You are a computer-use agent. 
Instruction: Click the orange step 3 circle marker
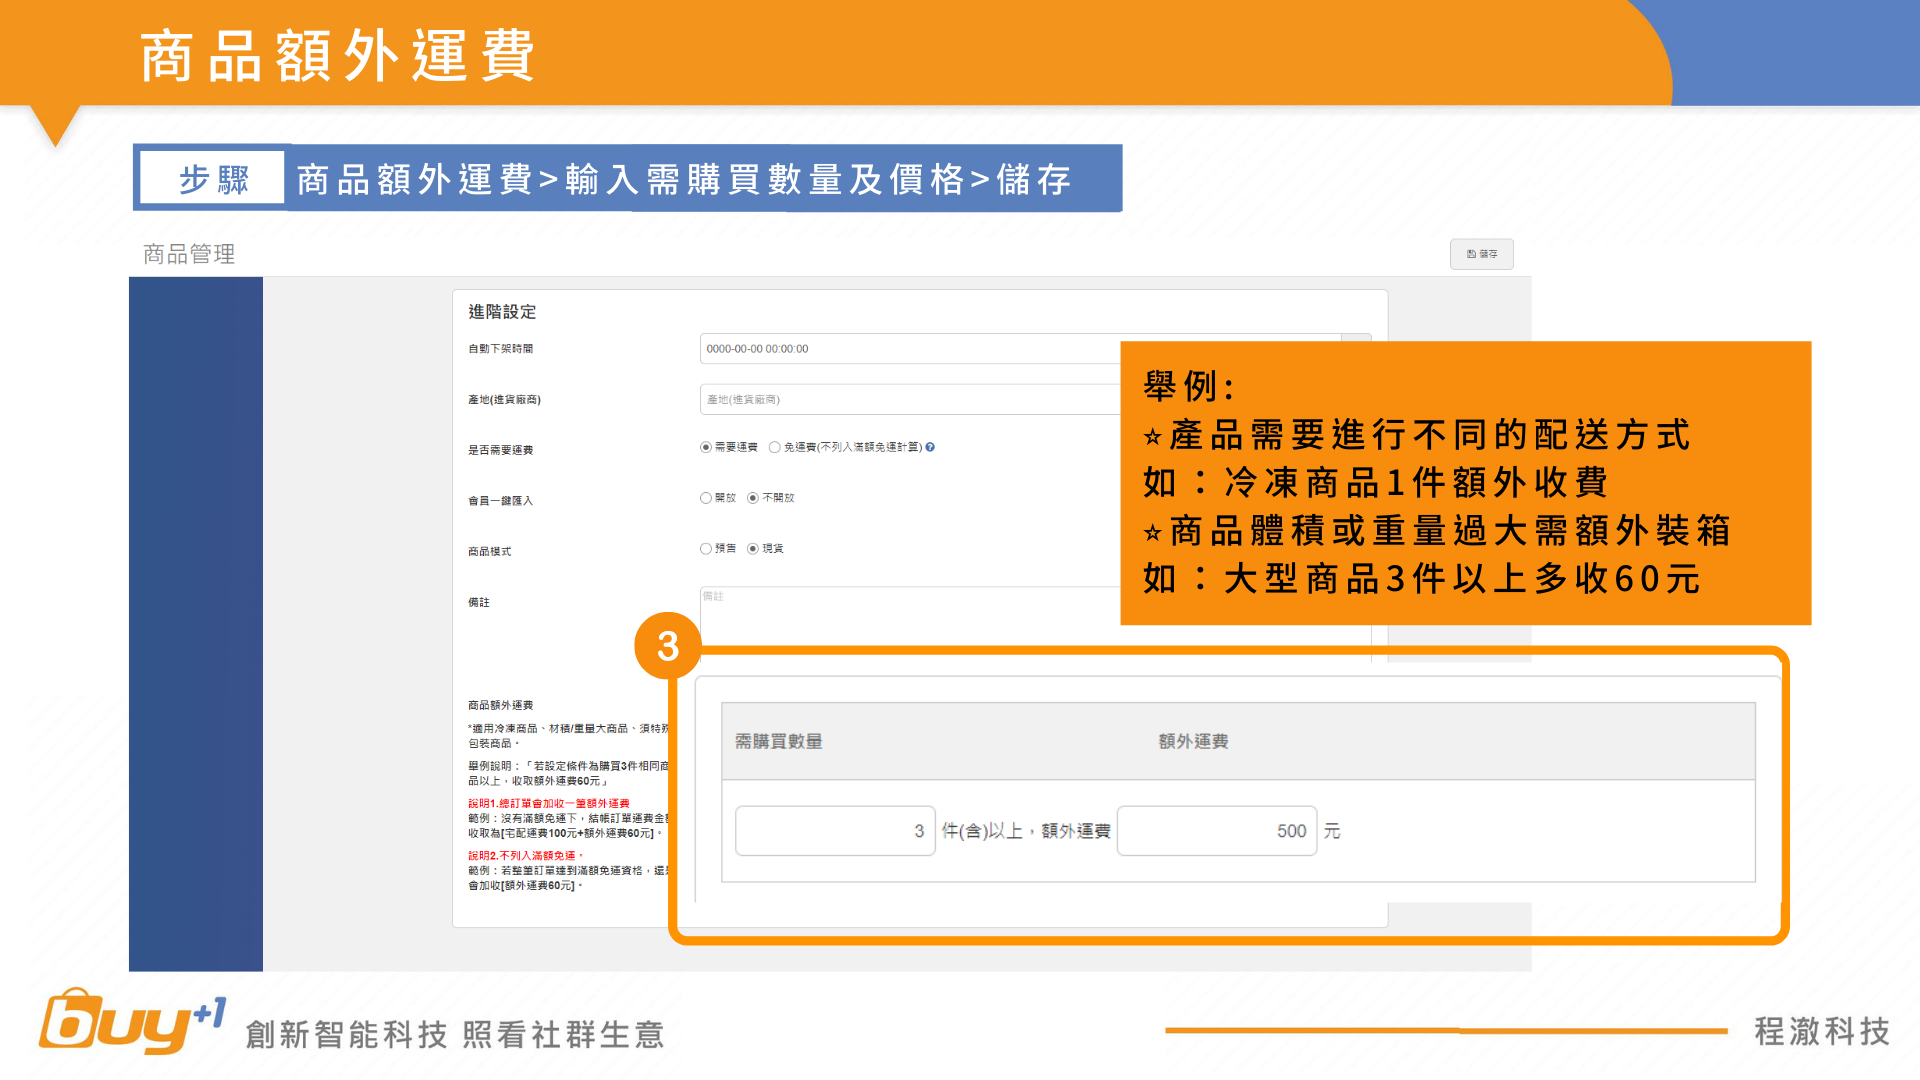[x=668, y=646]
